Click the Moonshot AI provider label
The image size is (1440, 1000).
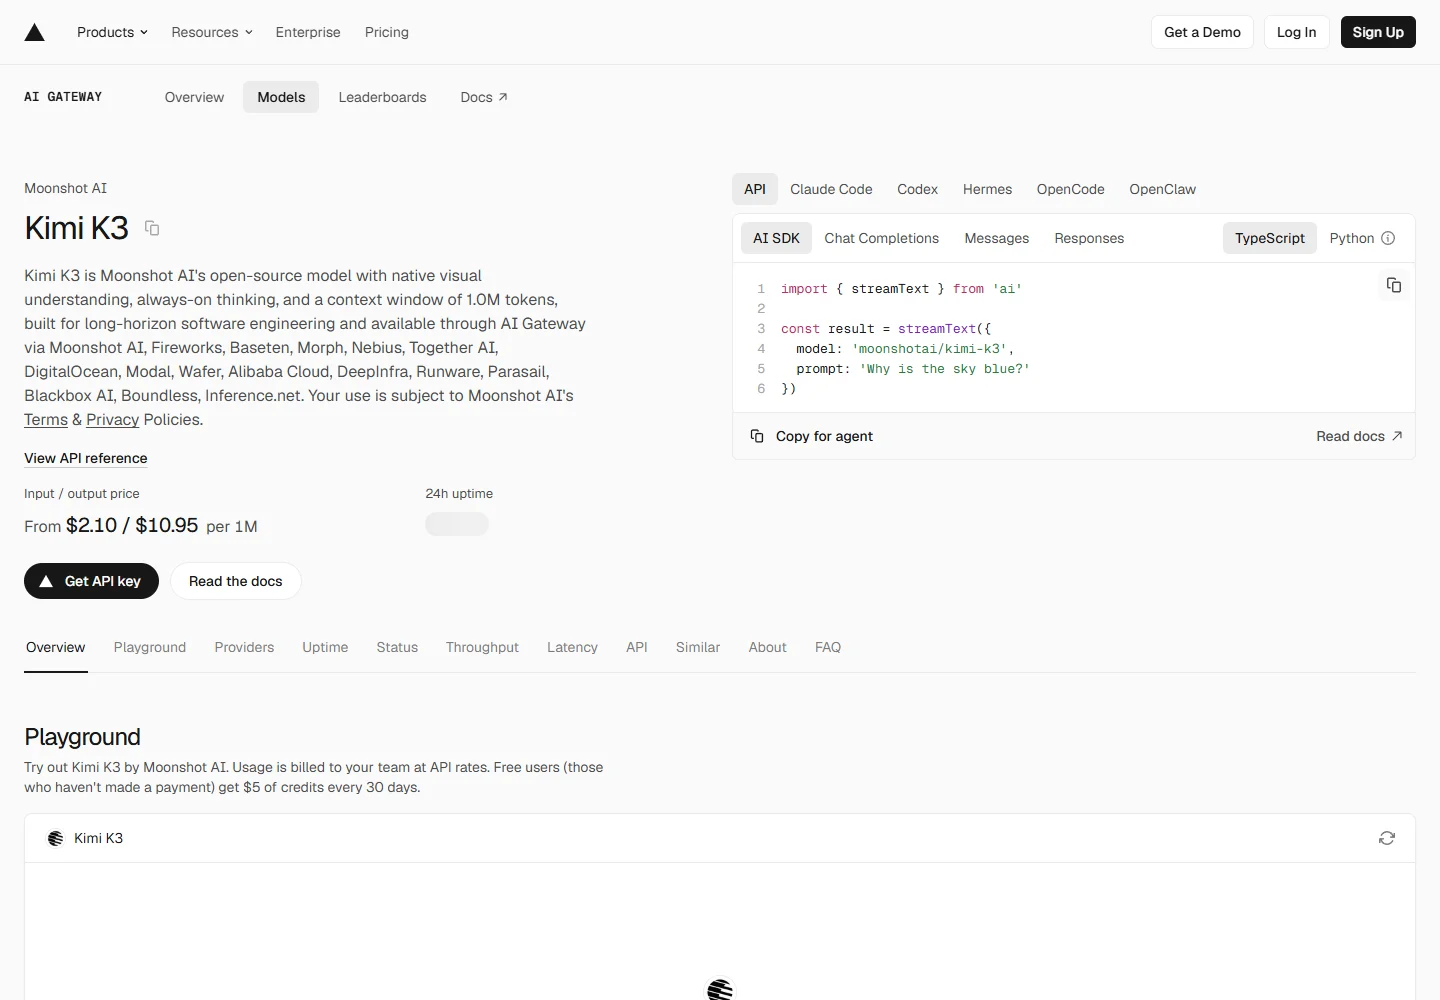pyautogui.click(x=65, y=188)
